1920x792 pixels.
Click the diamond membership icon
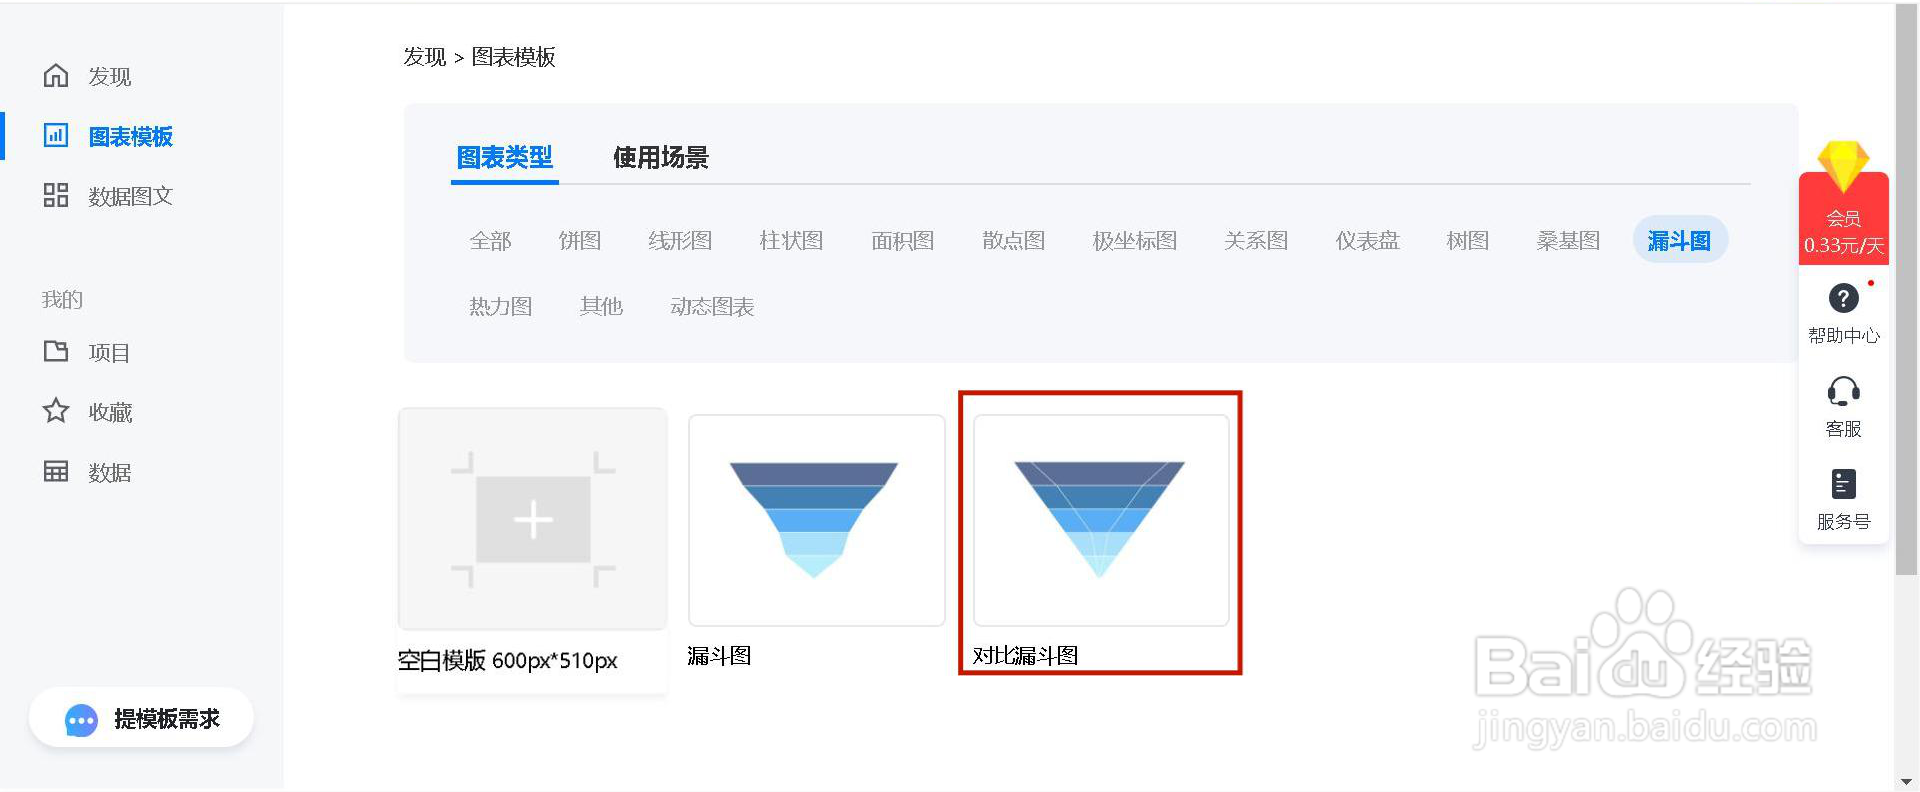pyautogui.click(x=1843, y=166)
